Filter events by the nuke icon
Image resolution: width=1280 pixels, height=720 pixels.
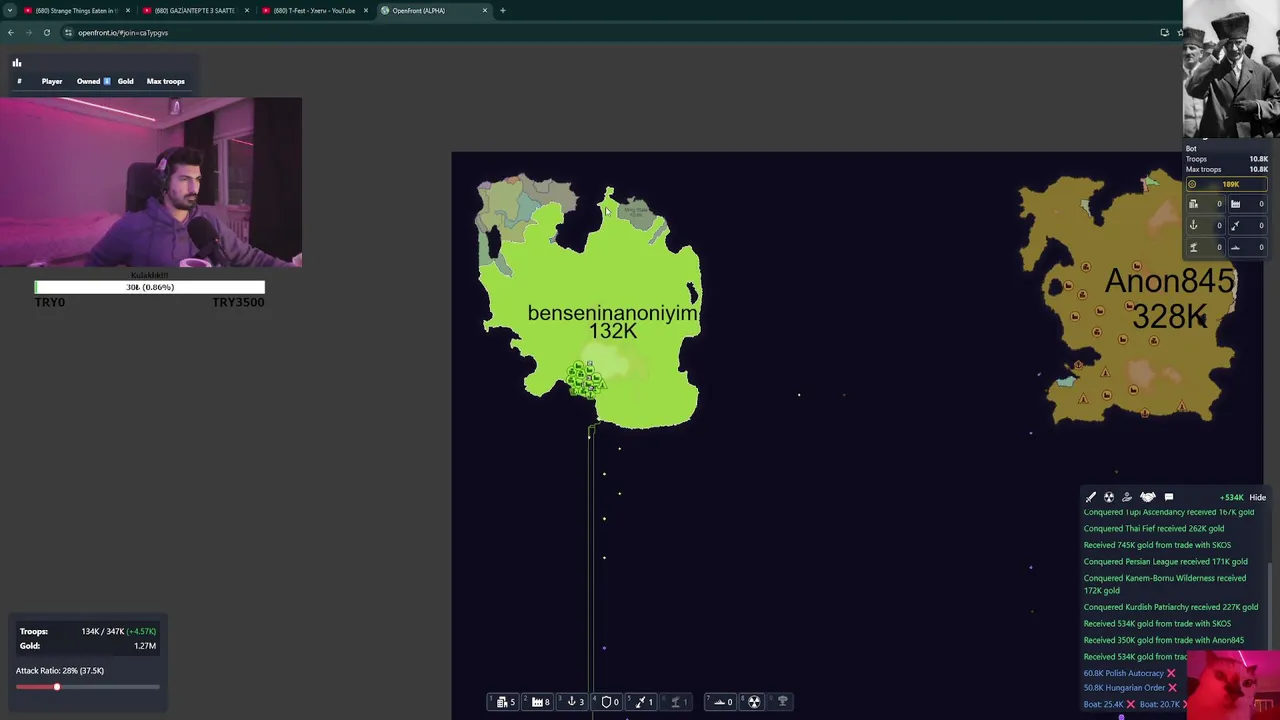1109,497
